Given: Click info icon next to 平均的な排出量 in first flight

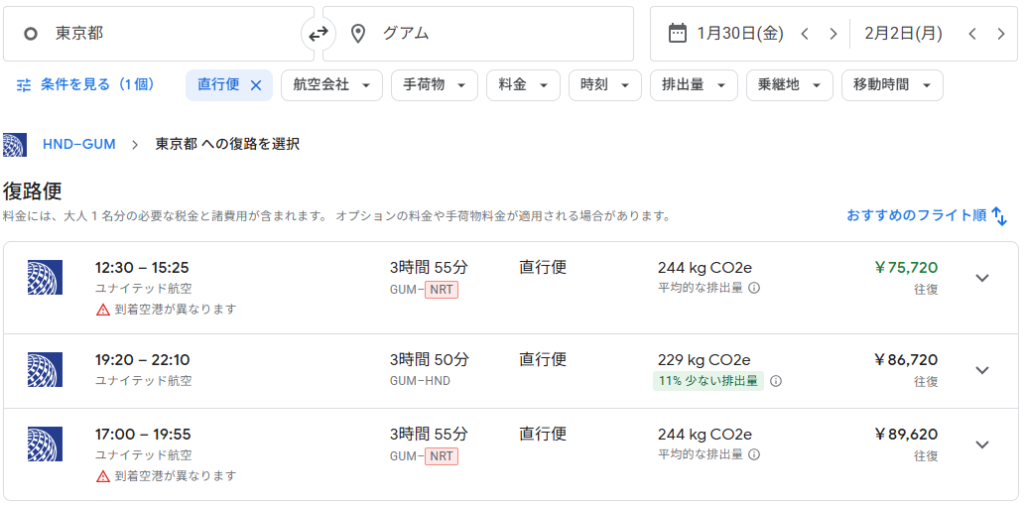Looking at the screenshot, I should 754,288.
